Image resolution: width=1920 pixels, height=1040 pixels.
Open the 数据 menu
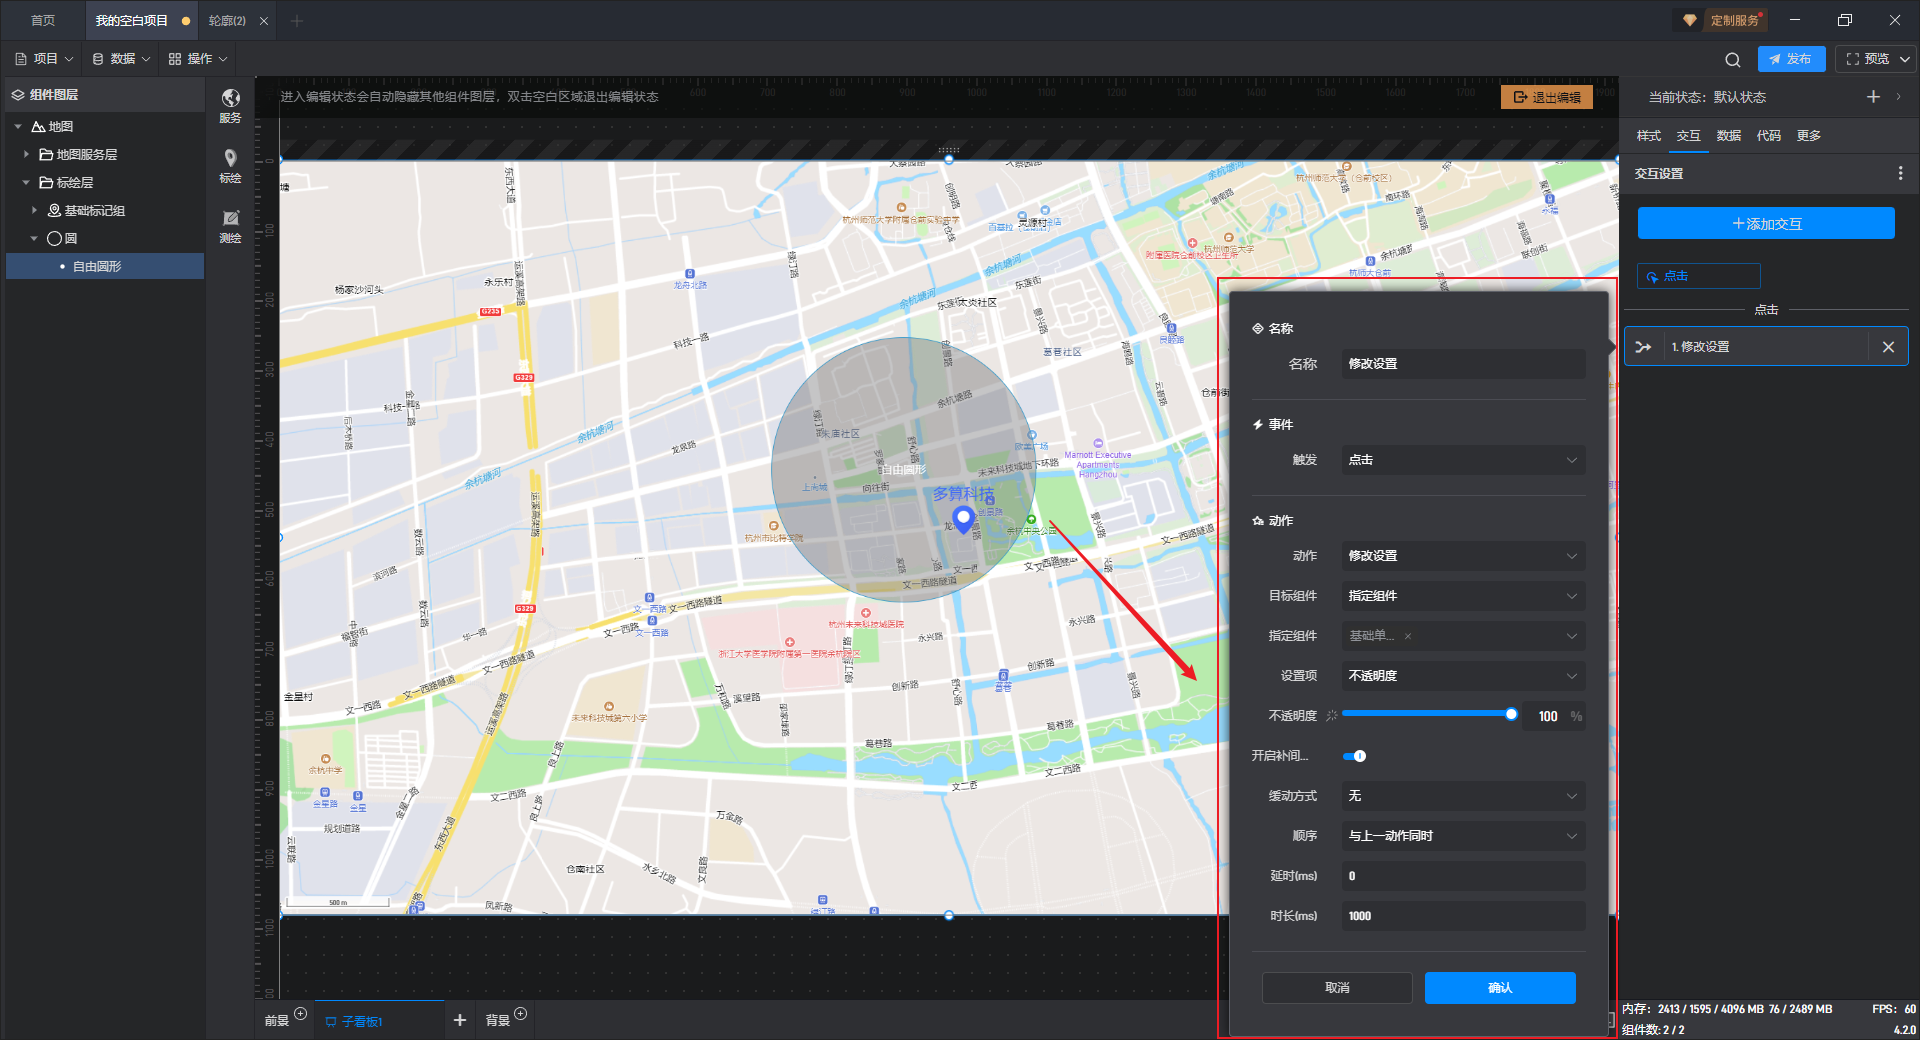pyautogui.click(x=122, y=59)
